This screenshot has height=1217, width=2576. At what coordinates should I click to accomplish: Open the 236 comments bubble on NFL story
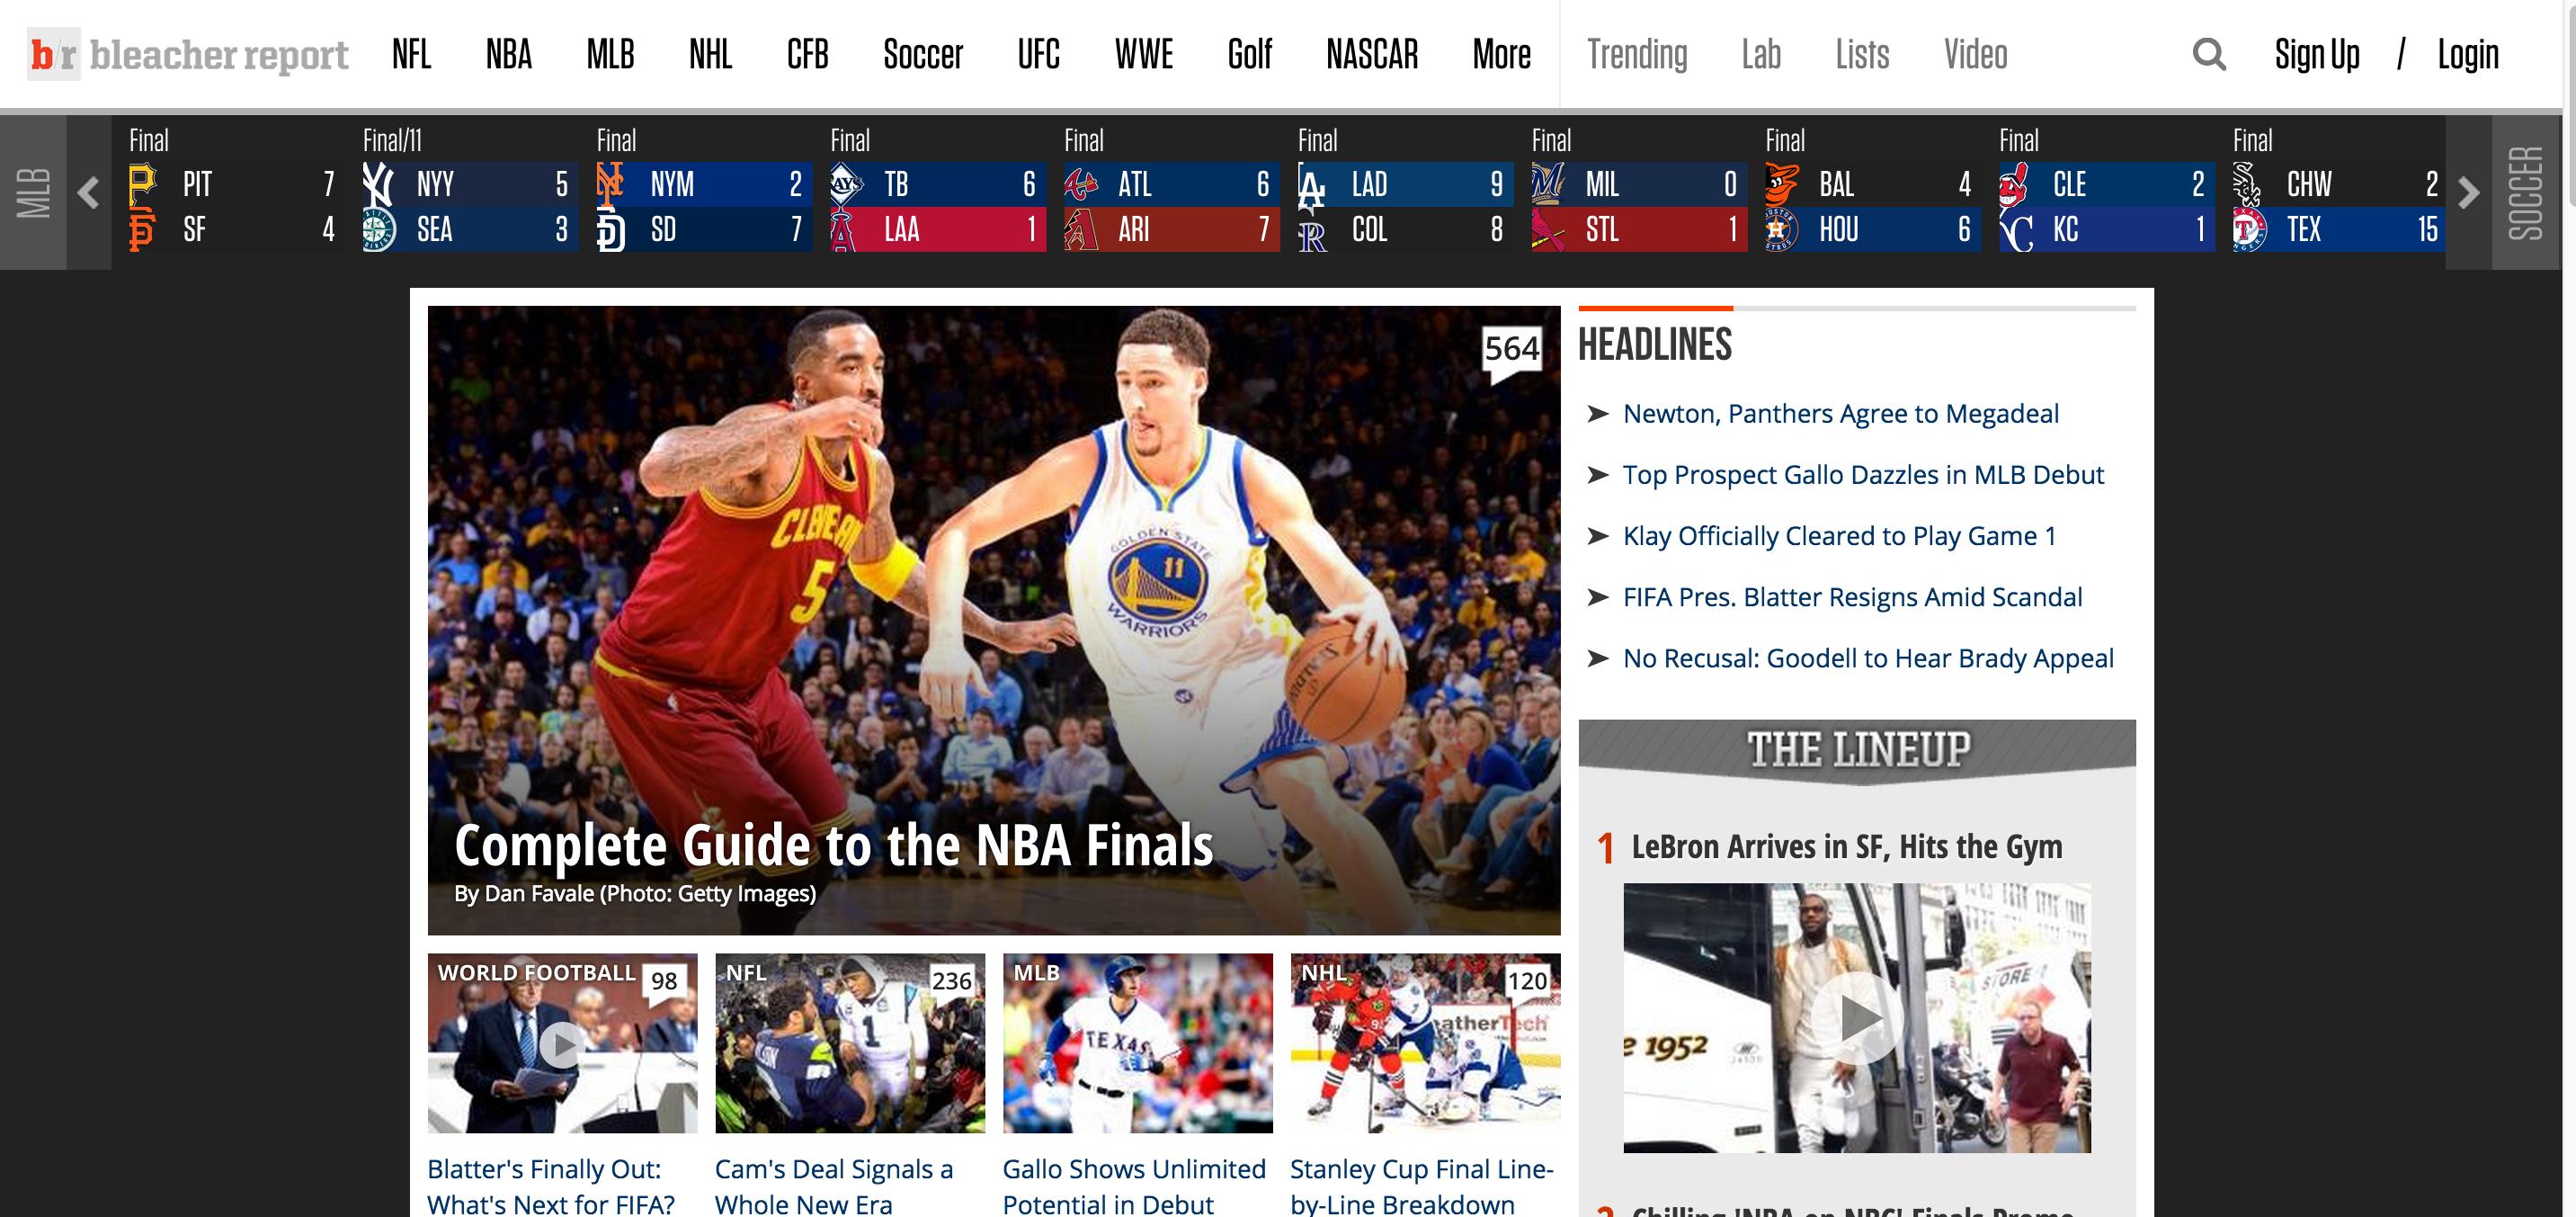pos(951,981)
